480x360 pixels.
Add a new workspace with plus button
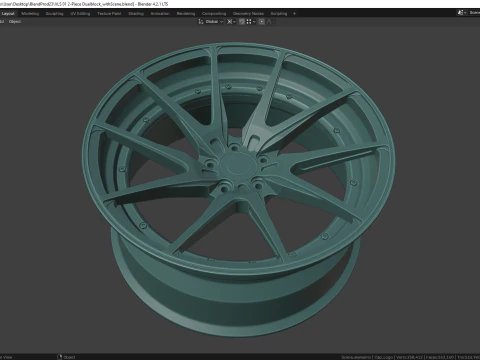coord(294,14)
